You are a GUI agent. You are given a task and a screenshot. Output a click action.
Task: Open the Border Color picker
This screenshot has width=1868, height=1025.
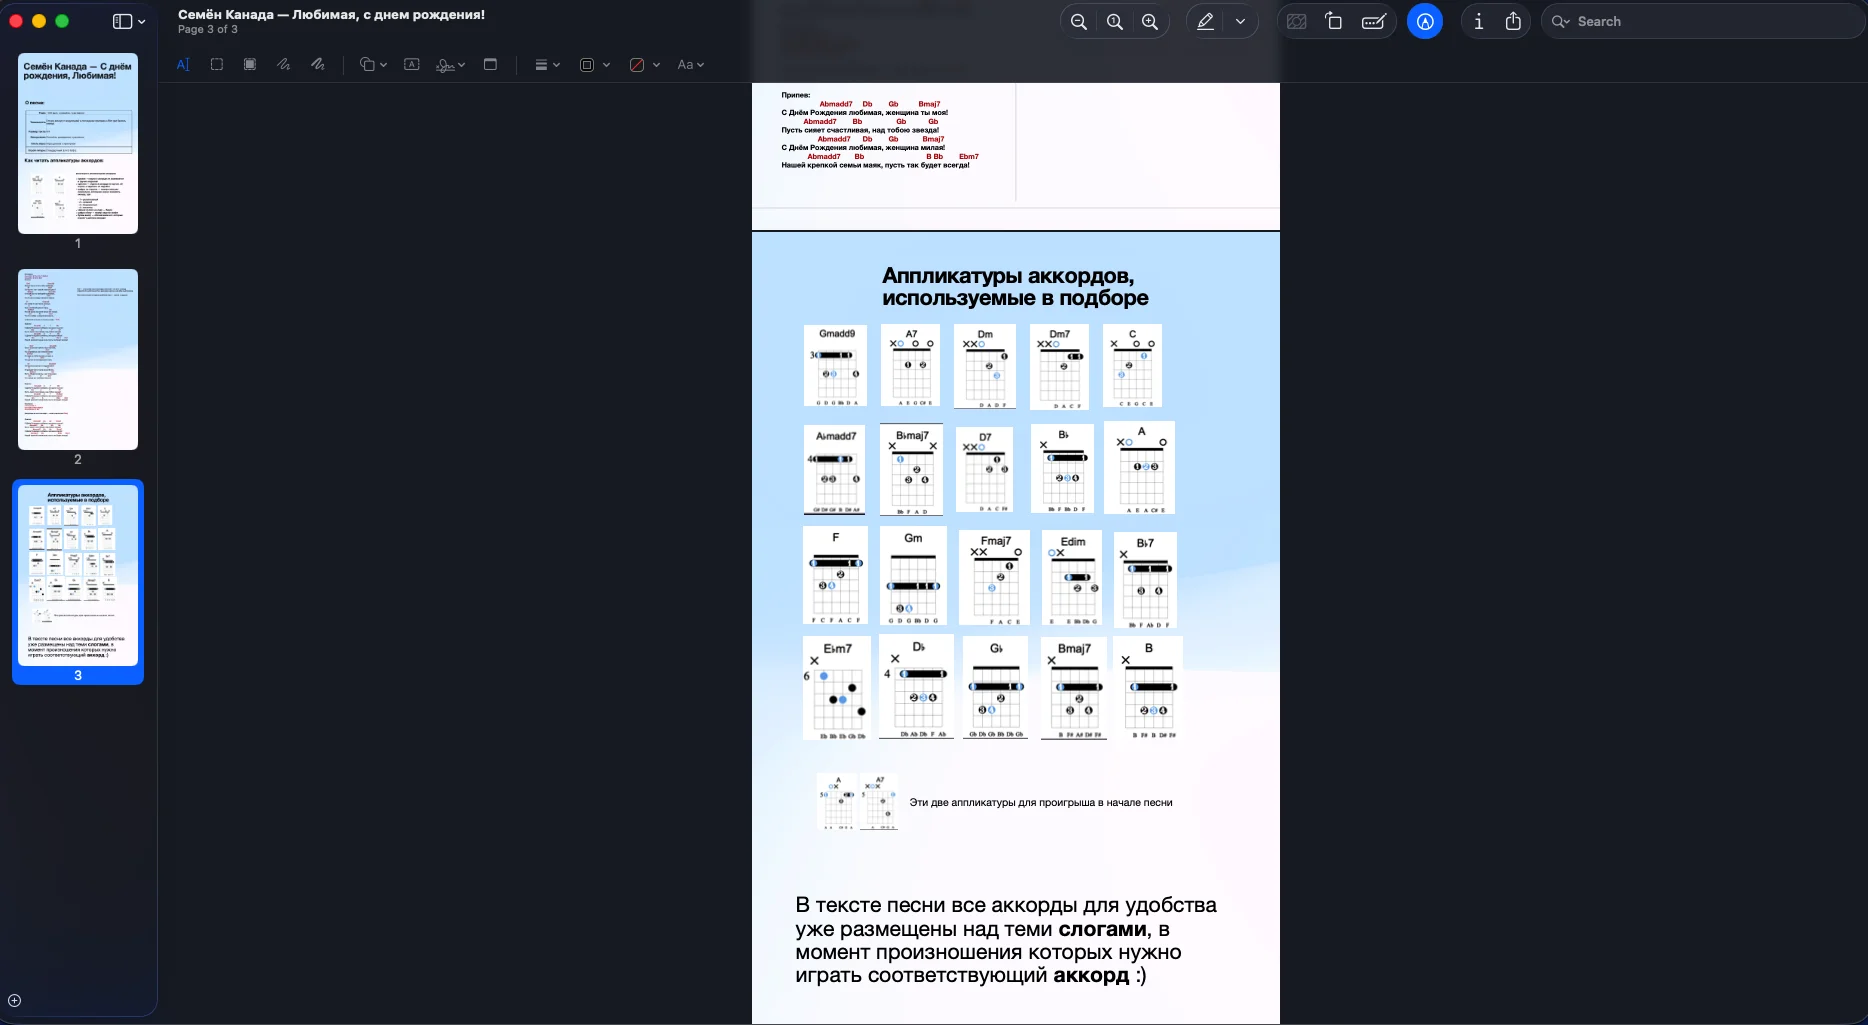click(594, 65)
